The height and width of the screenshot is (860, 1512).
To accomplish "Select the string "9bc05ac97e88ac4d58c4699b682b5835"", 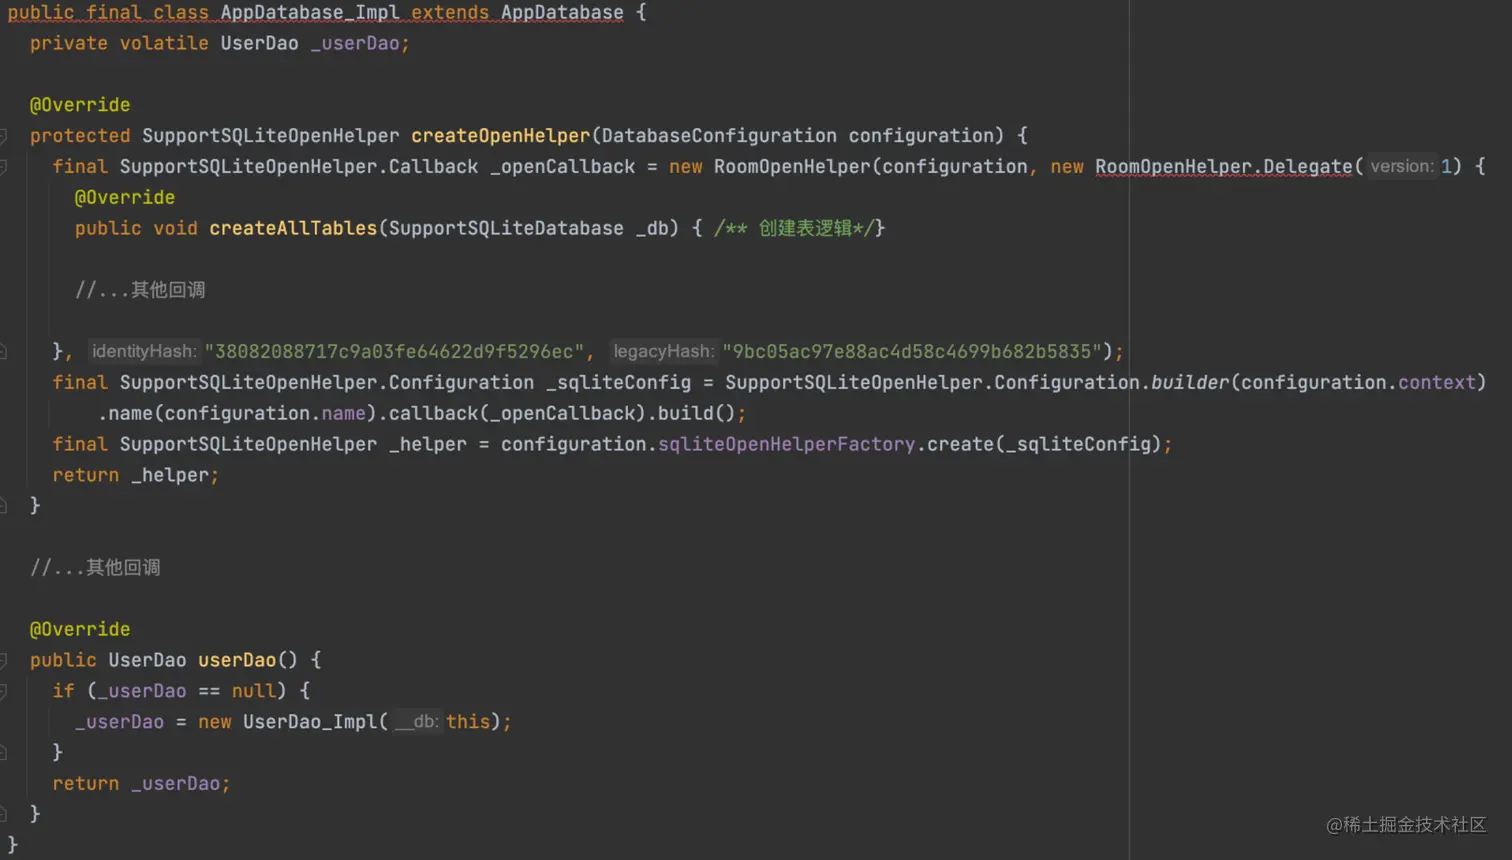I will [x=912, y=352].
